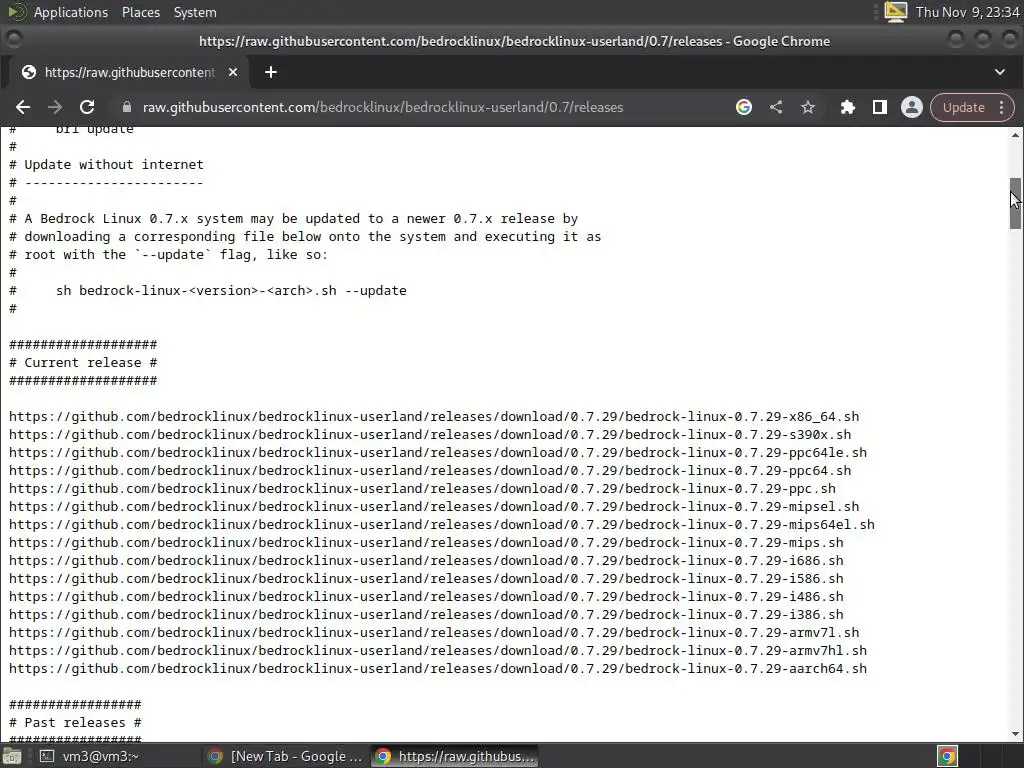Click the i486.sh release URL text
This screenshot has width=1024, height=768.
pos(426,597)
